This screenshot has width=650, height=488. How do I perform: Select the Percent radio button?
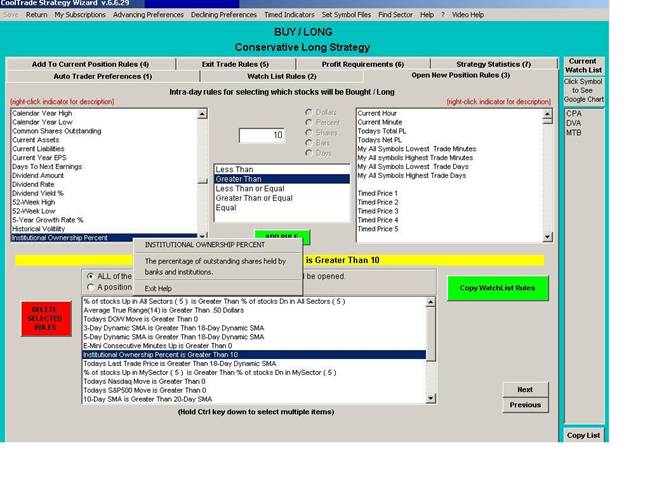click(308, 122)
